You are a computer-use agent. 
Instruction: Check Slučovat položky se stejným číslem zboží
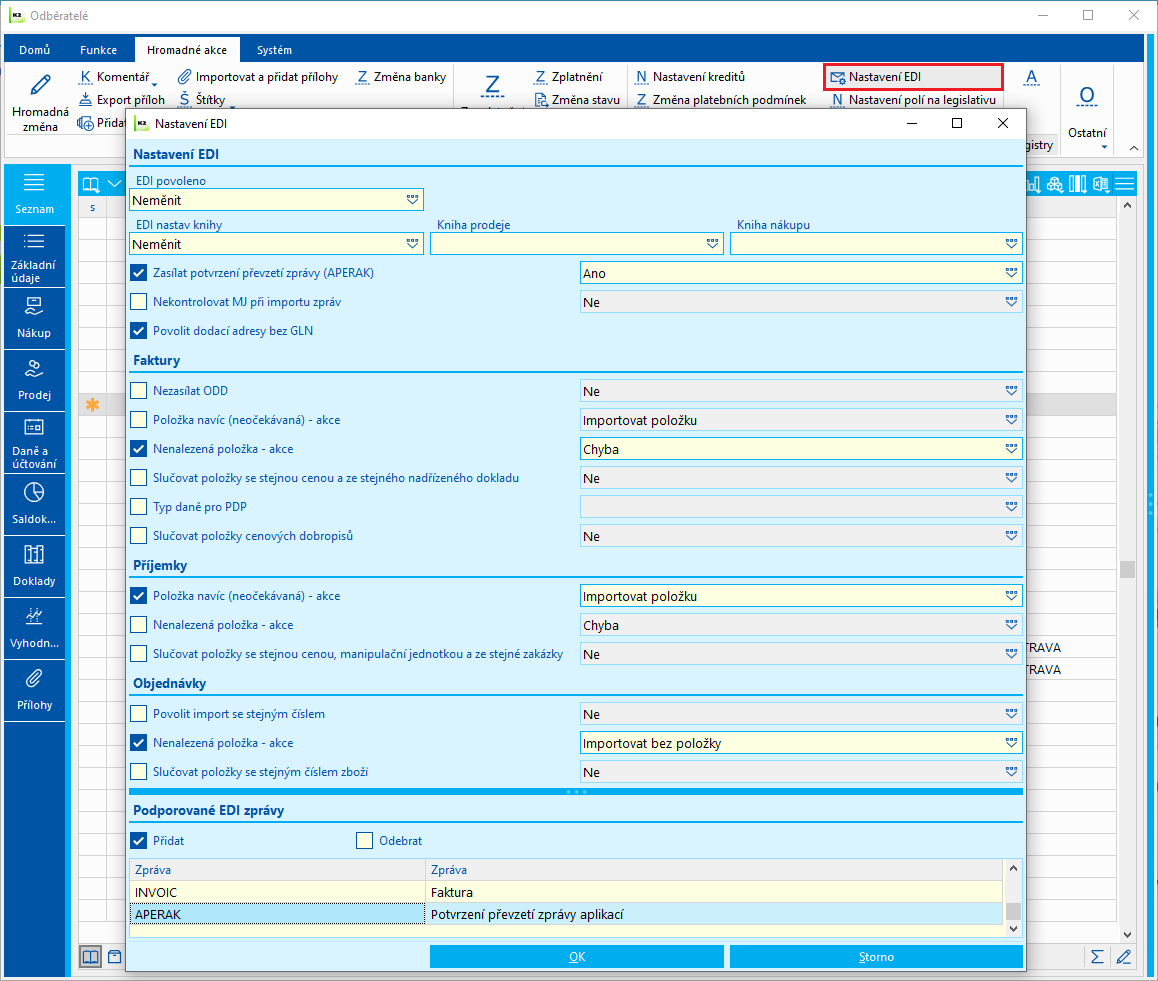click(x=138, y=772)
